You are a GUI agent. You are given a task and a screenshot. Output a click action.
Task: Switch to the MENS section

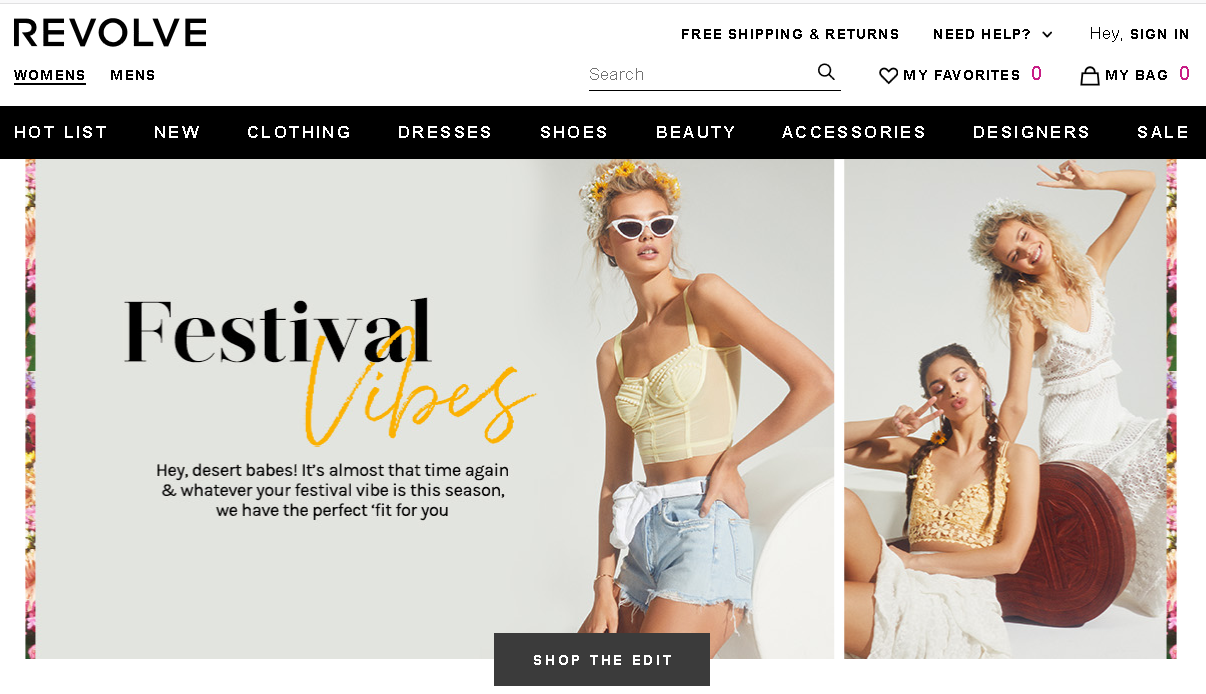pyautogui.click(x=133, y=75)
